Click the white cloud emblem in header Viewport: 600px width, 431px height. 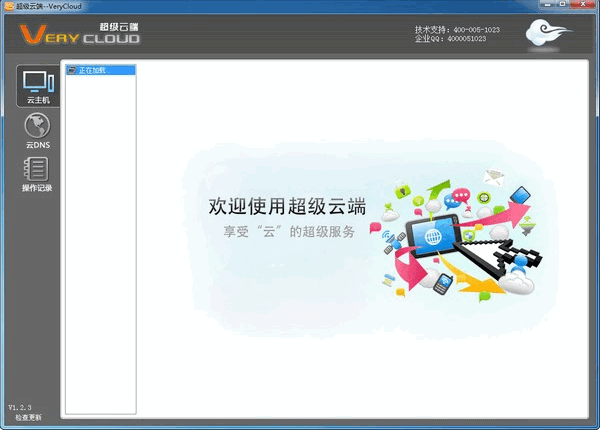tap(547, 33)
